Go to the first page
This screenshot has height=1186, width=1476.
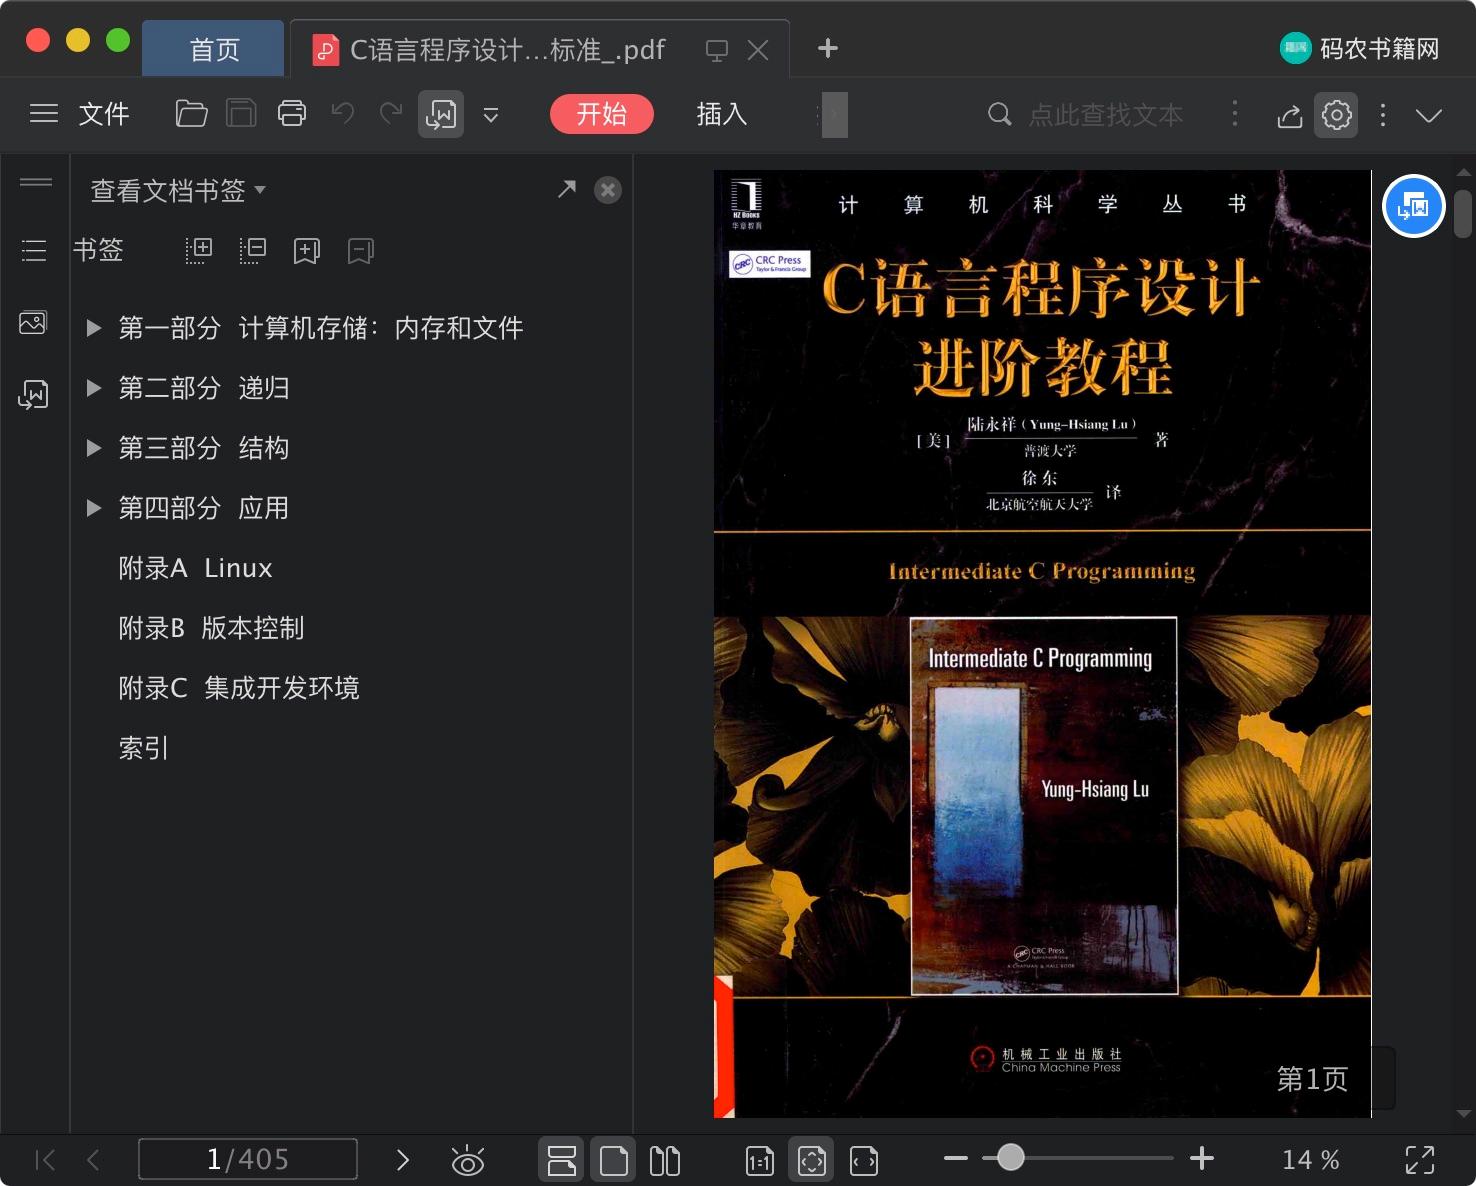(45, 1160)
